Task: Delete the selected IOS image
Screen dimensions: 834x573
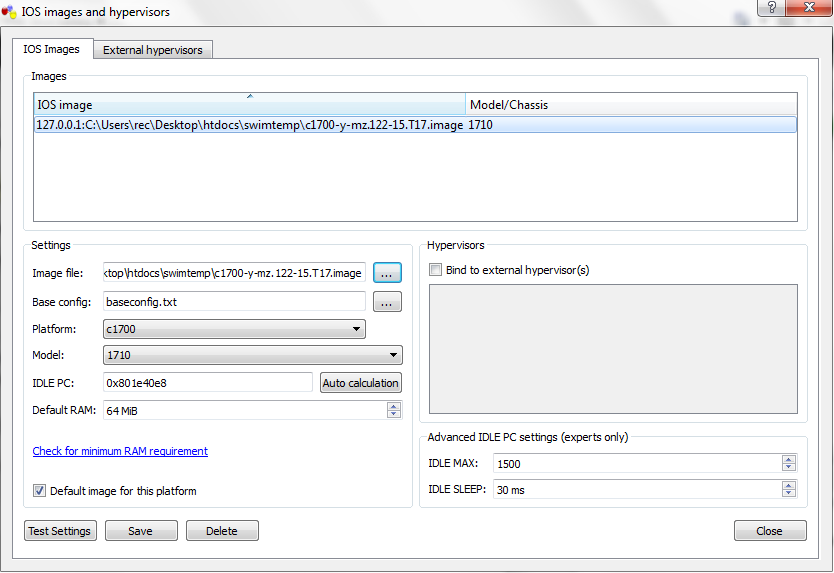Action: (222, 530)
